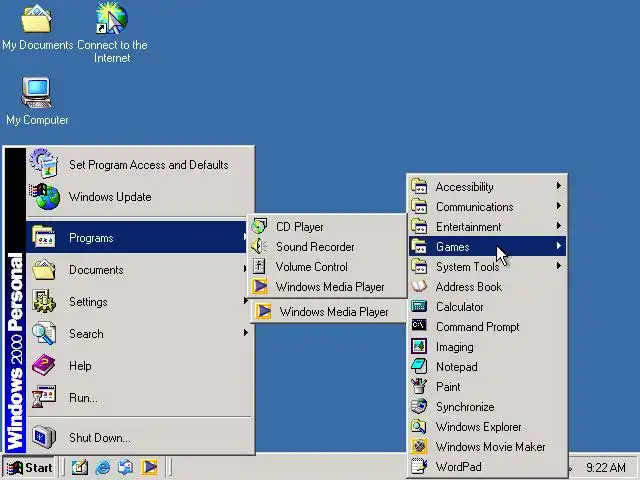Open Imaging application icon

pyautogui.click(x=419, y=346)
